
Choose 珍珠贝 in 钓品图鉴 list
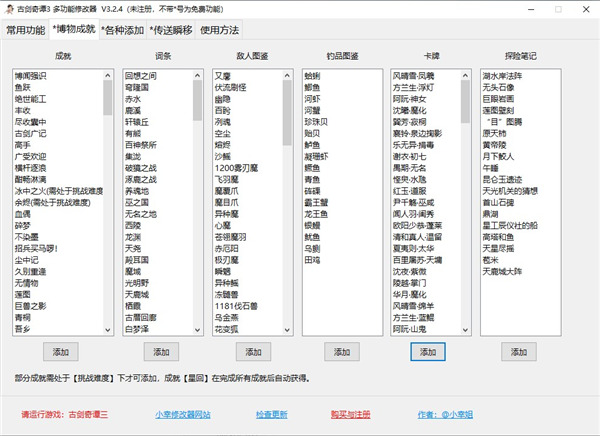[x=316, y=122]
